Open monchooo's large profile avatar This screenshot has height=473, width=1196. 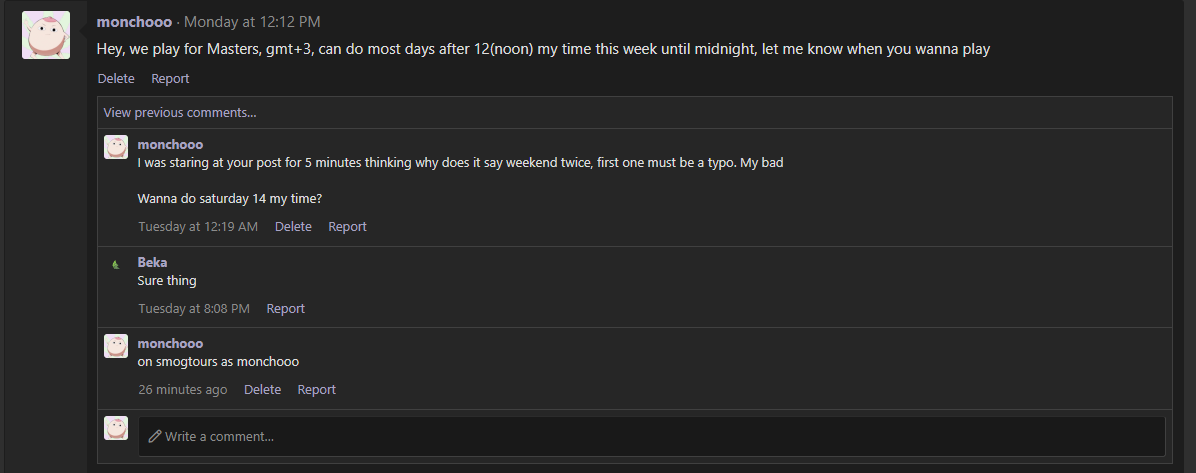[46, 35]
